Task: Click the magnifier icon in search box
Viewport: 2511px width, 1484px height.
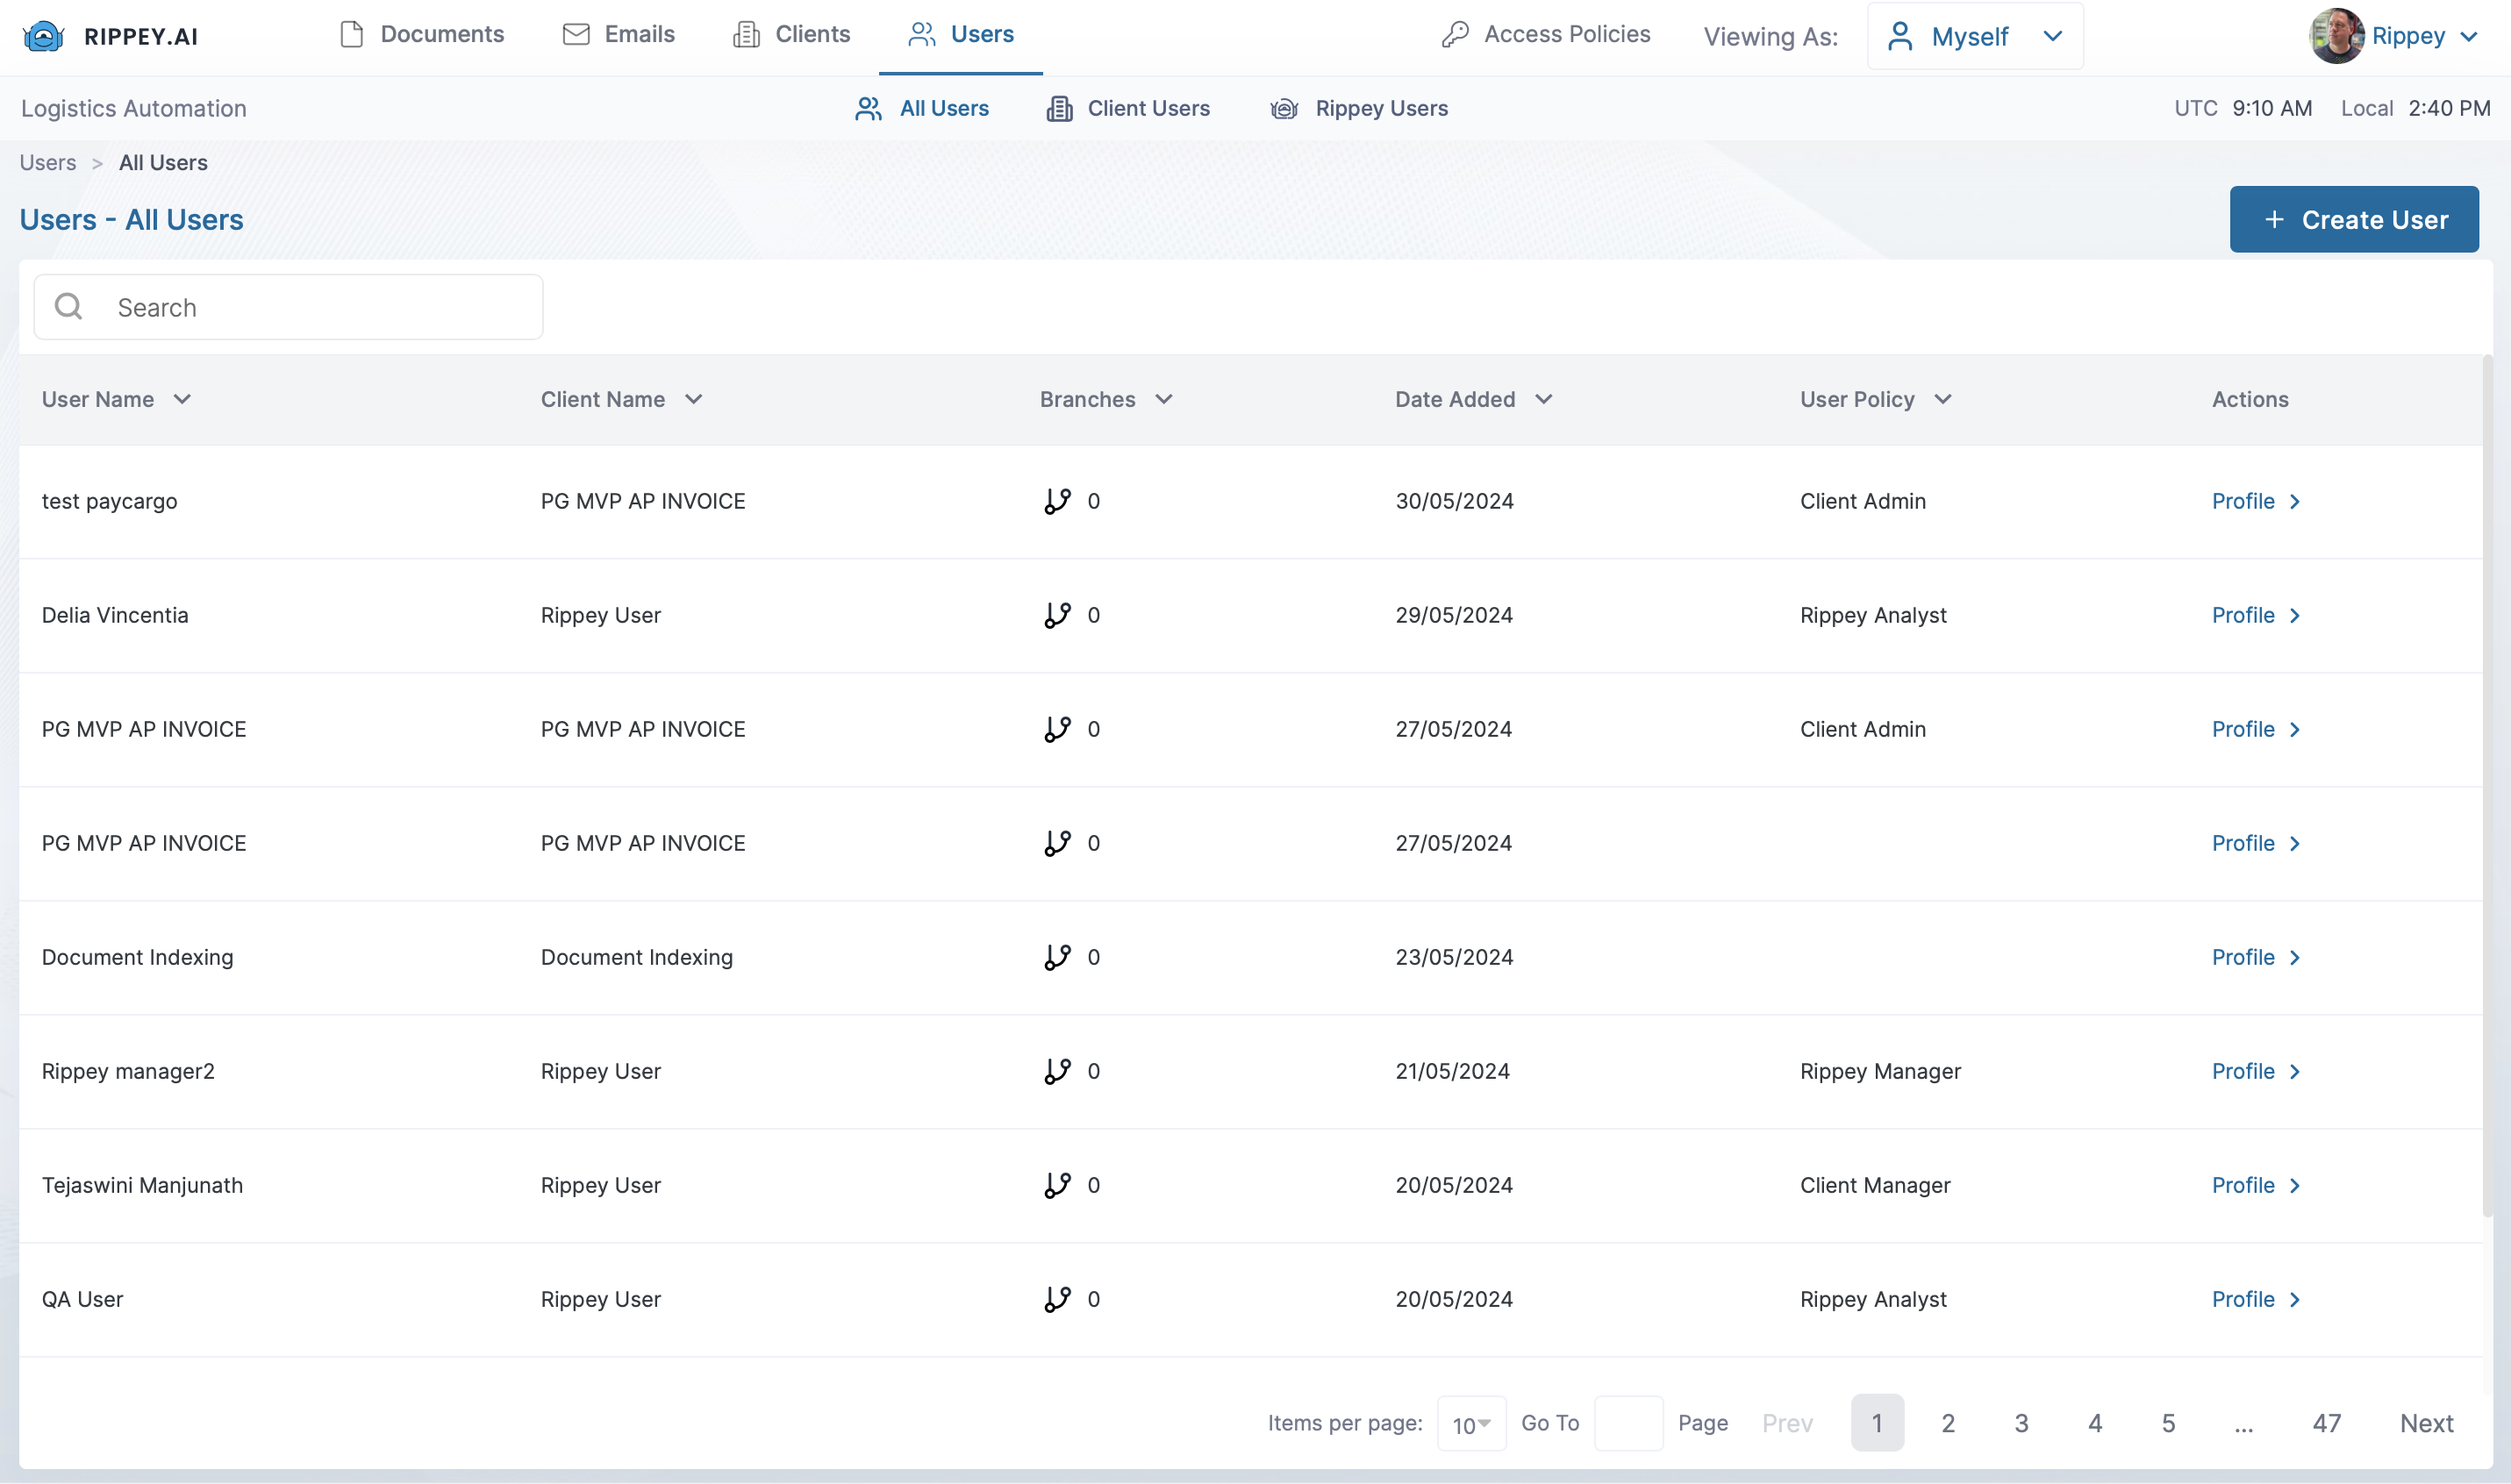Action: (x=68, y=307)
